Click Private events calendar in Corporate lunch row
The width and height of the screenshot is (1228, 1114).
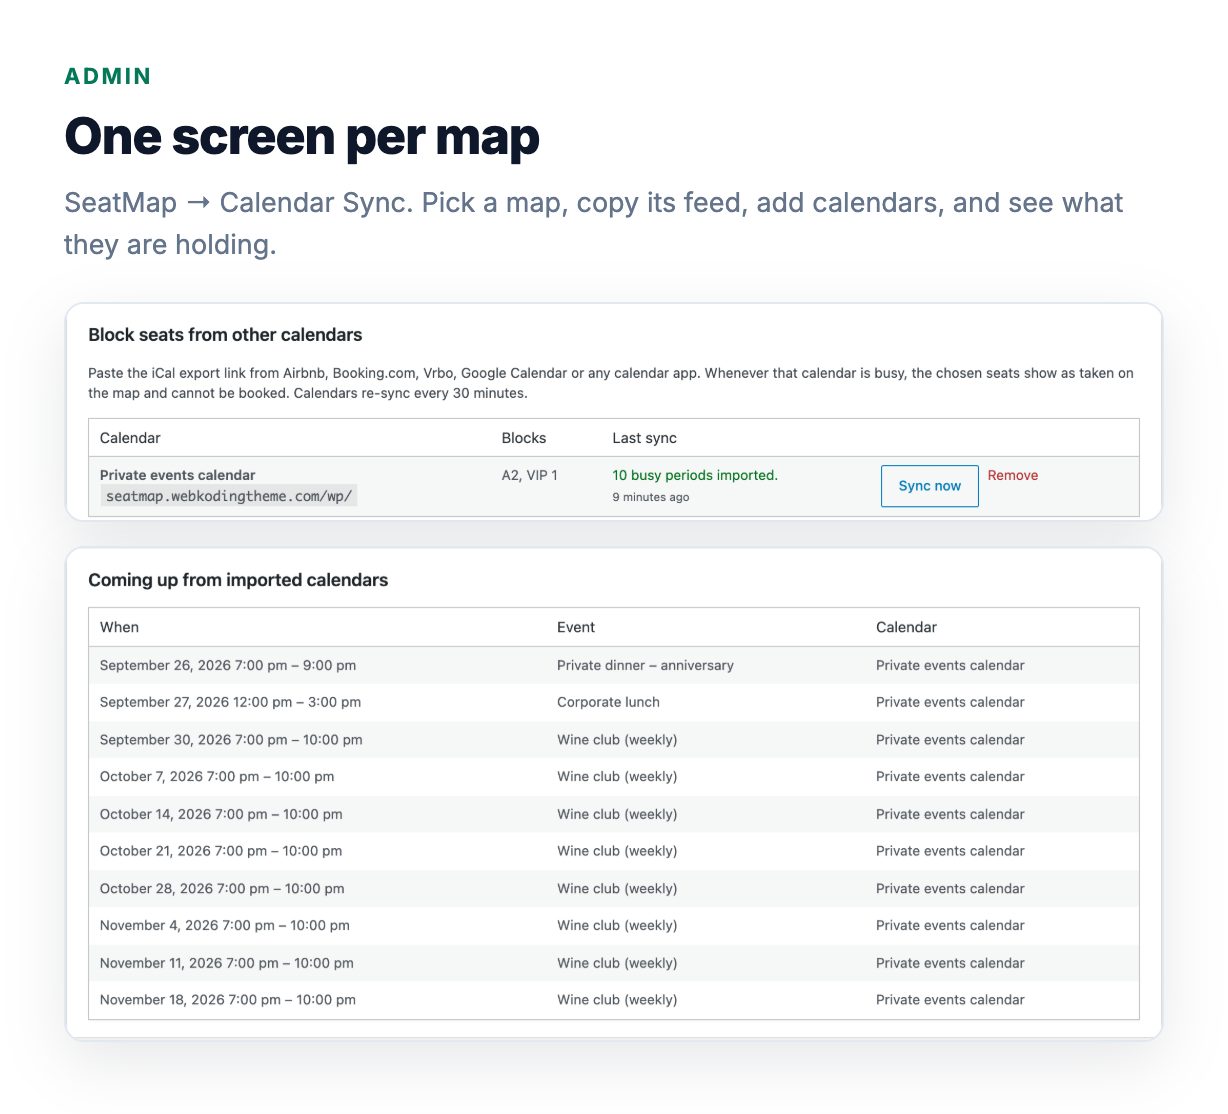click(950, 702)
